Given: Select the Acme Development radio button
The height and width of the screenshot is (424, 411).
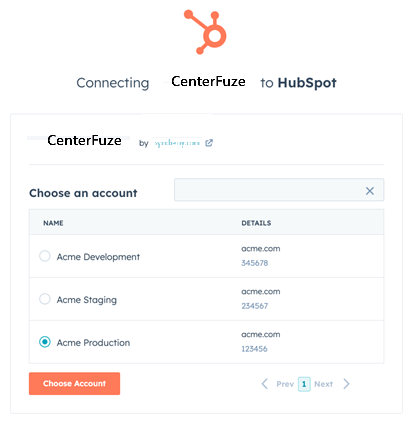Looking at the screenshot, I should pos(45,256).
